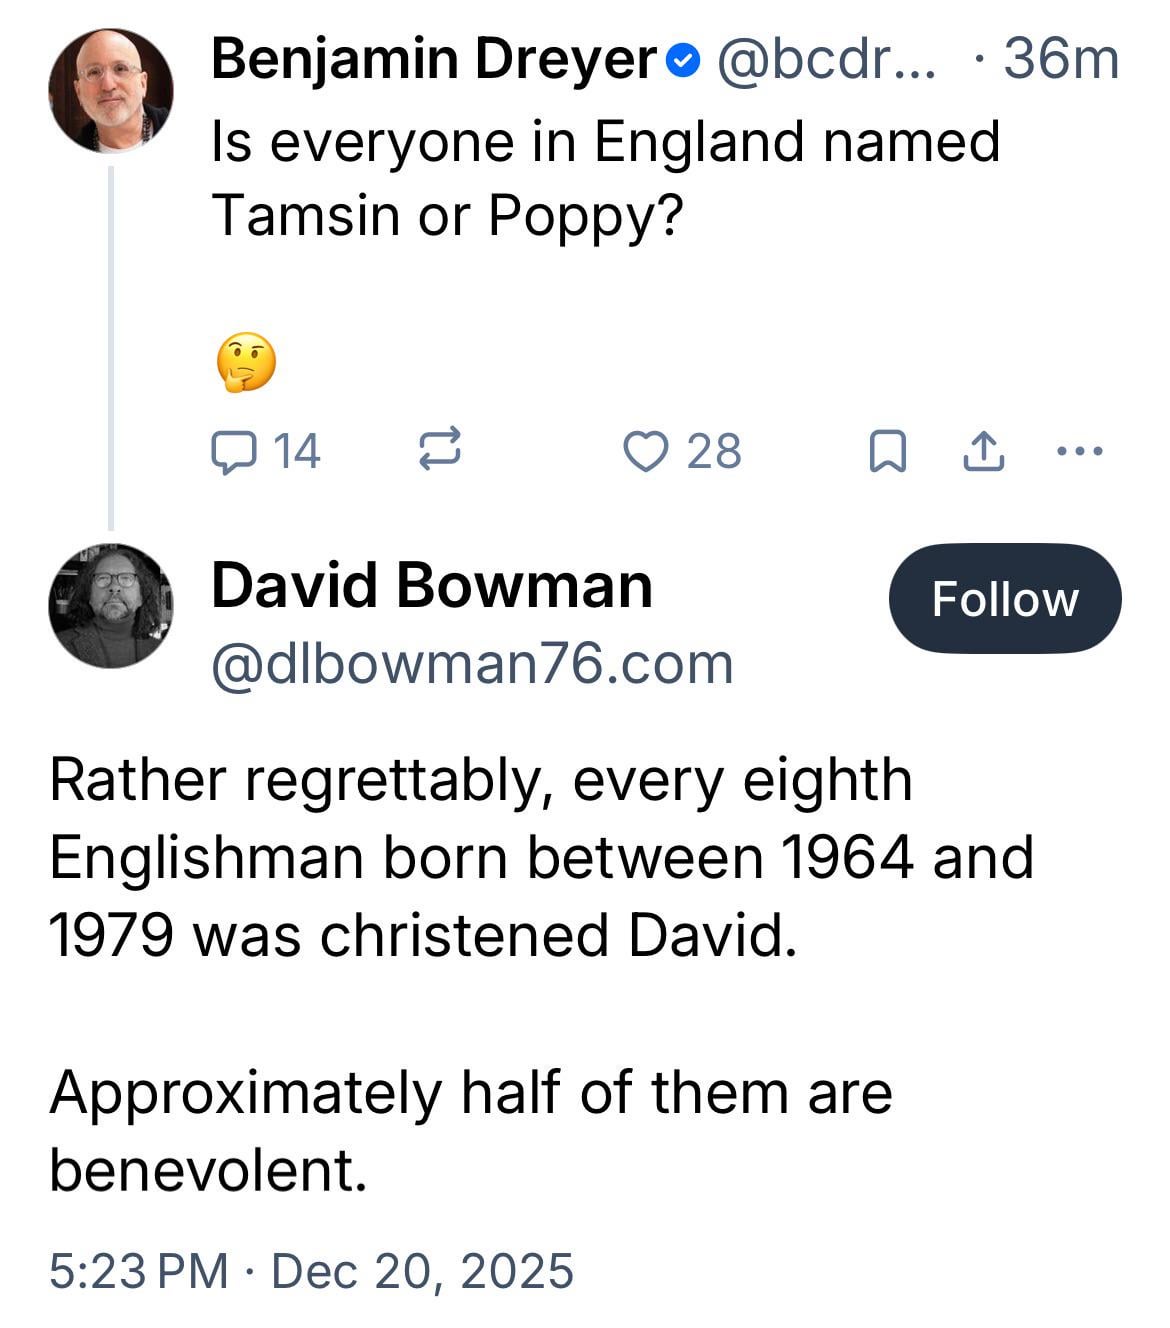Image resolution: width=1170 pixels, height=1328 pixels.
Task: Bookmark Benjamin Dreyer's post
Action: pyautogui.click(x=887, y=451)
